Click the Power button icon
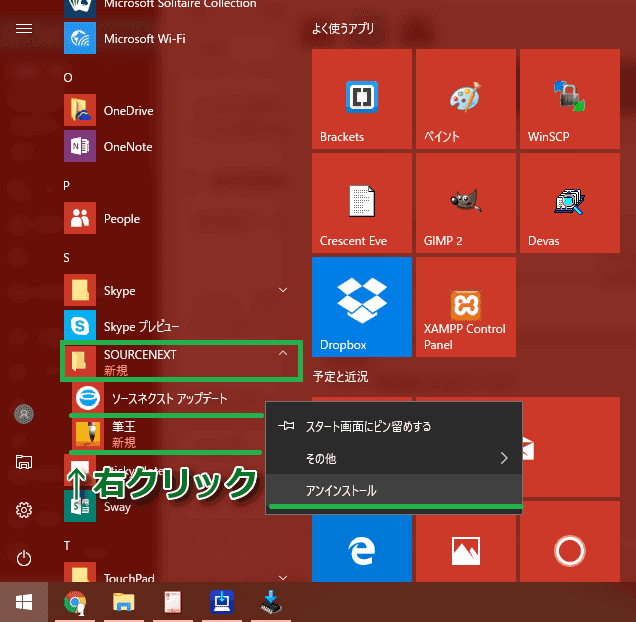Viewport: 636px width, 622px height. point(24,558)
